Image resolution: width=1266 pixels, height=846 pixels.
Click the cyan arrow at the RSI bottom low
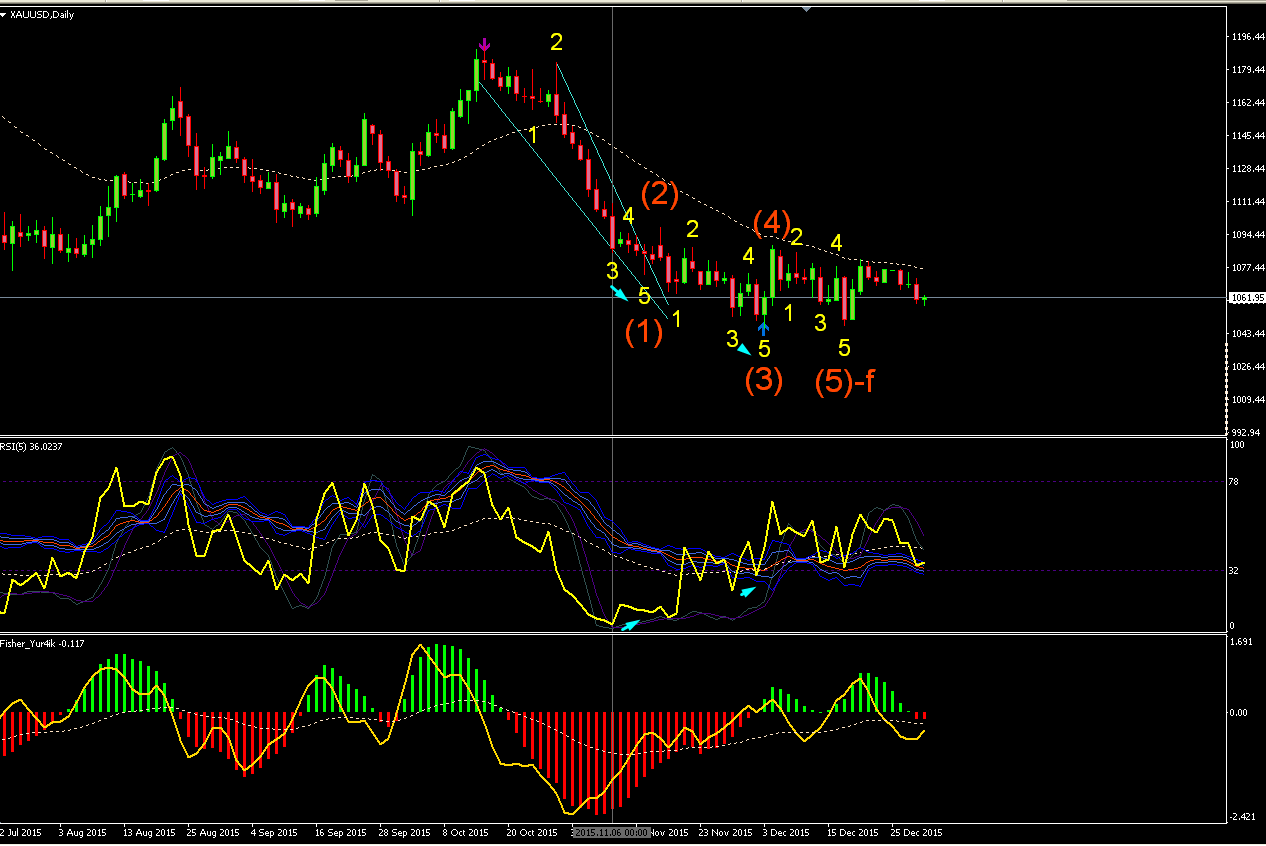coord(630,625)
